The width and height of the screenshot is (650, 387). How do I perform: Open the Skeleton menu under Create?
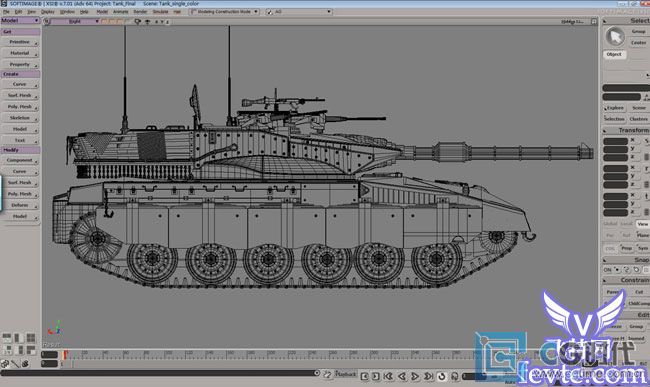(20, 118)
